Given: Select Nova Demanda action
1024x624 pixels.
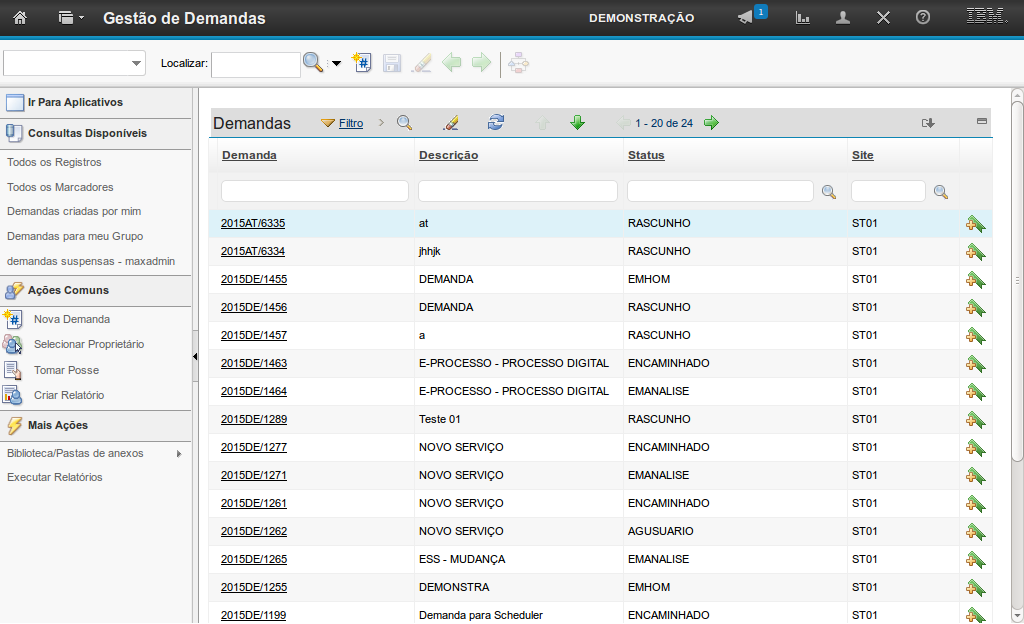Looking at the screenshot, I should point(71,319).
